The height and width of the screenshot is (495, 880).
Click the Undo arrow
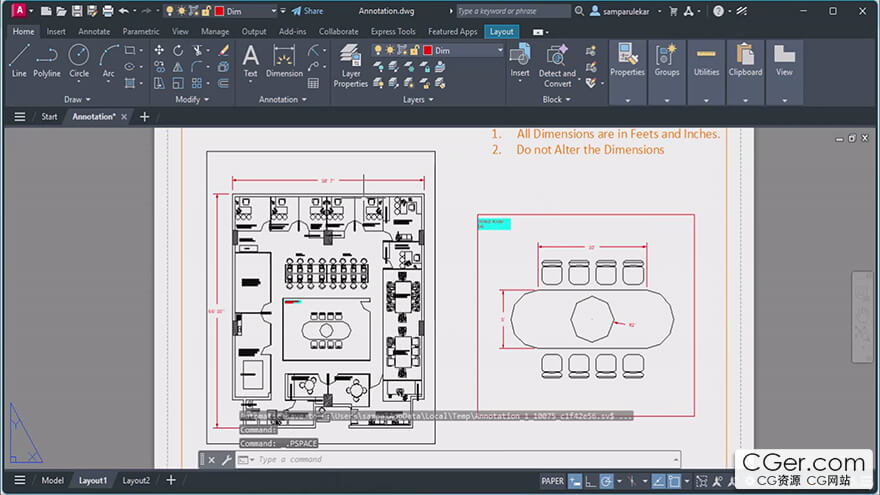pyautogui.click(x=123, y=11)
